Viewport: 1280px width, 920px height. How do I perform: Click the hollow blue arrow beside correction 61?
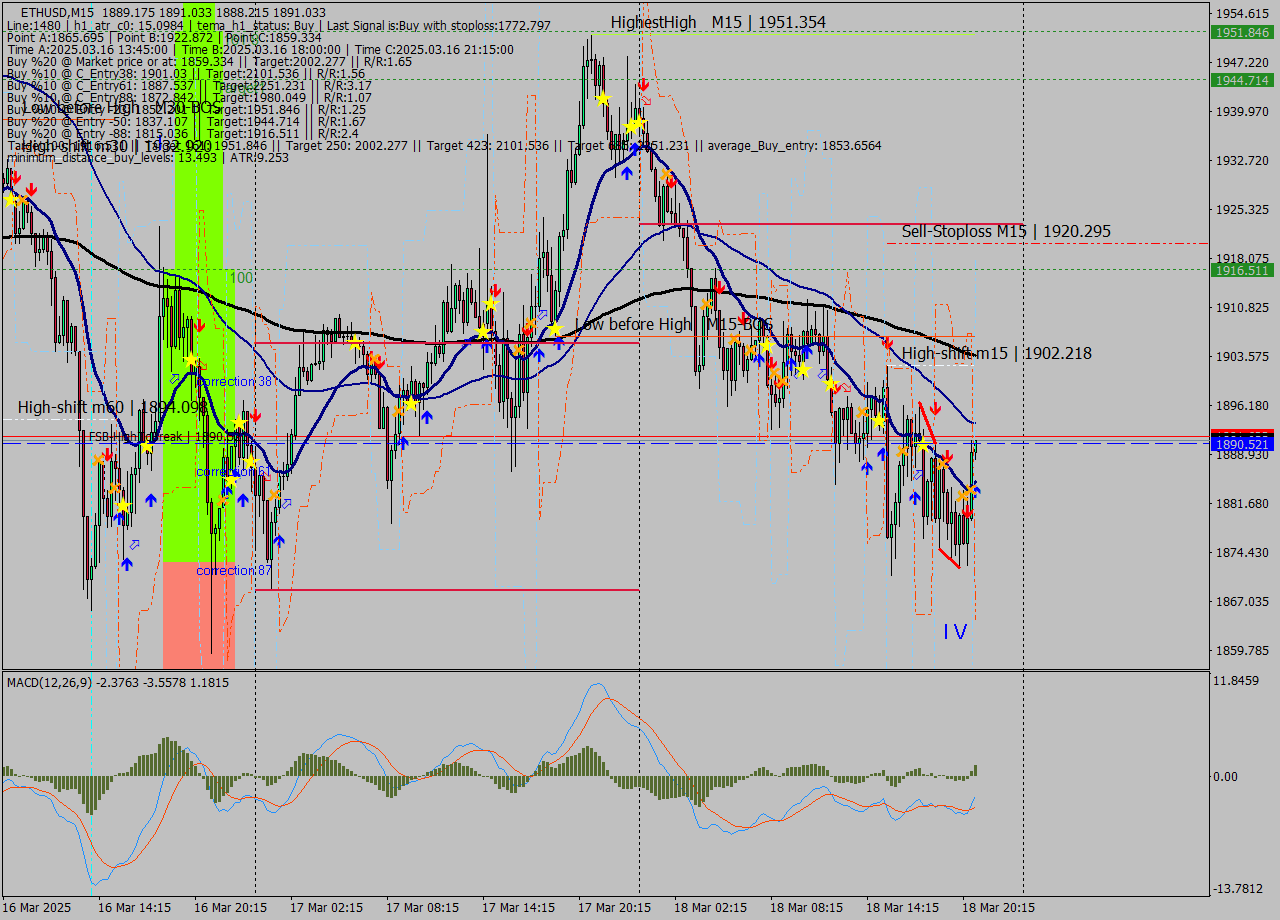287,503
